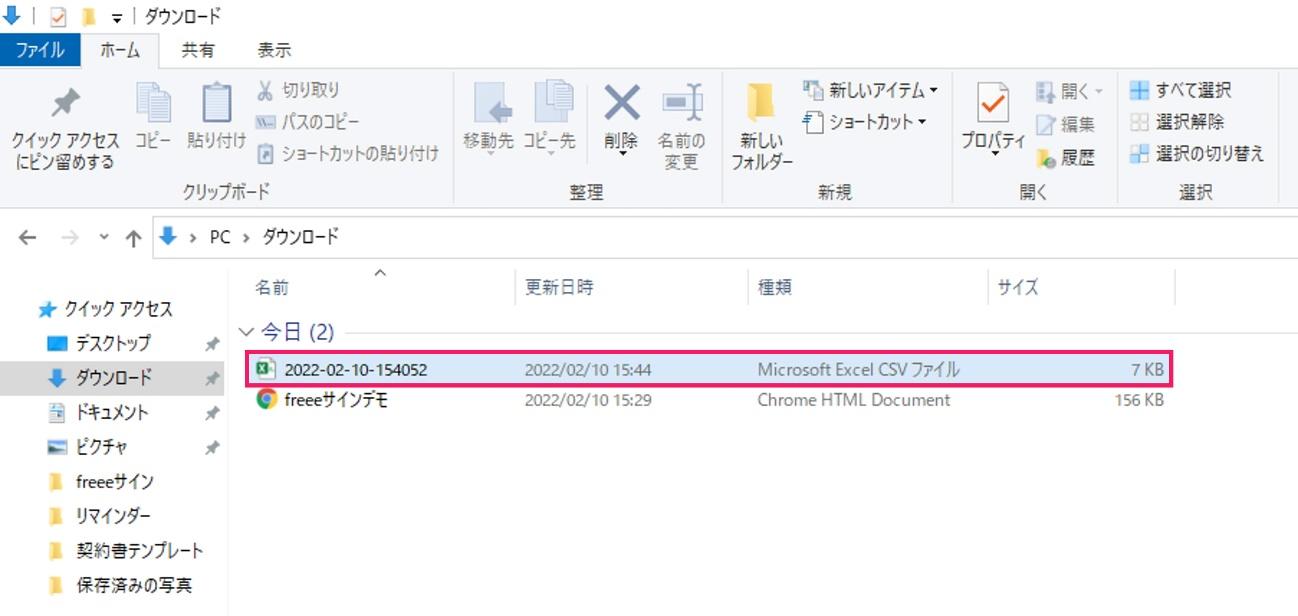Screen dimensions: 1298x616
Task: Click ダウンロード in address bar breadcrumb
Action: (300, 237)
